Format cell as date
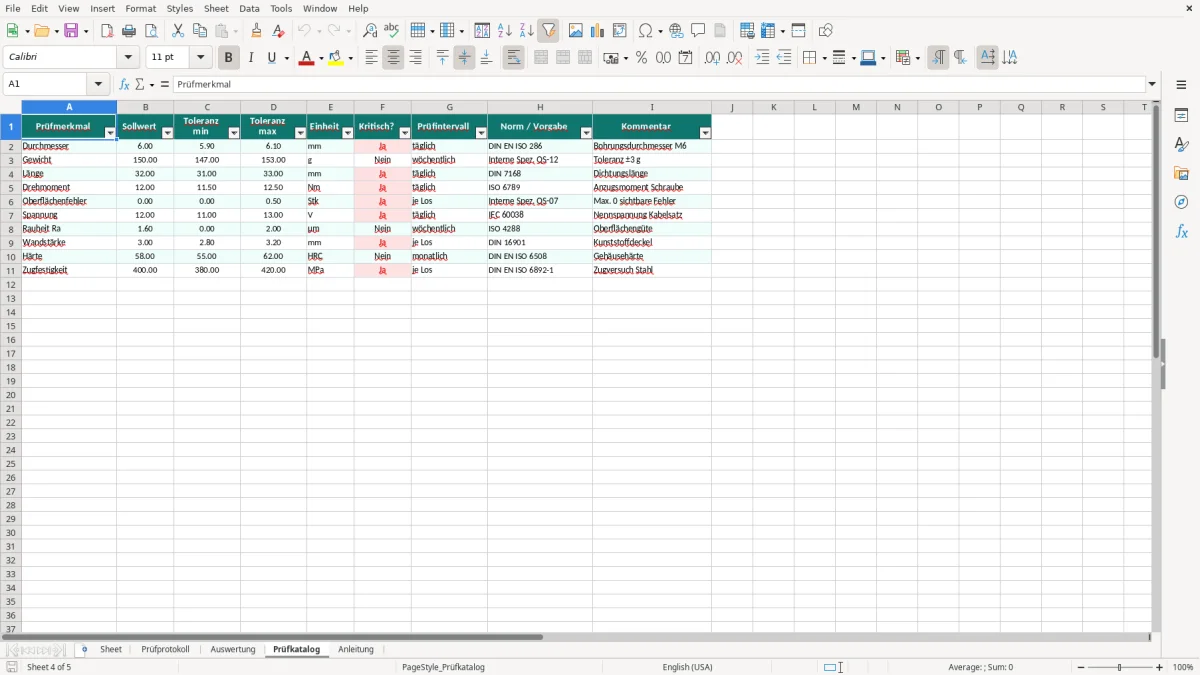This screenshot has width=1200, height=675. (685, 58)
